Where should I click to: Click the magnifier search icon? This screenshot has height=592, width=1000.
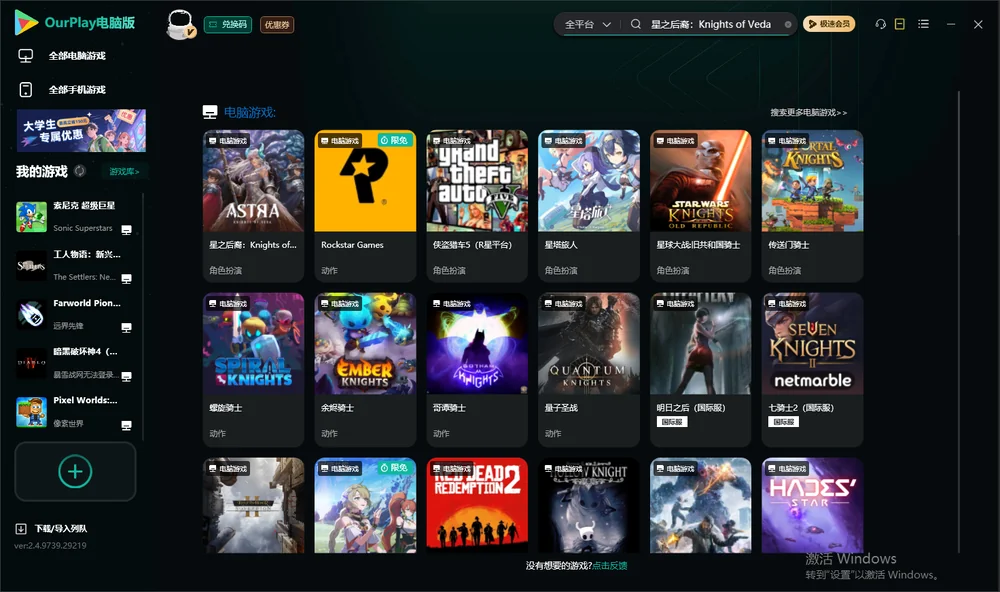coord(636,24)
